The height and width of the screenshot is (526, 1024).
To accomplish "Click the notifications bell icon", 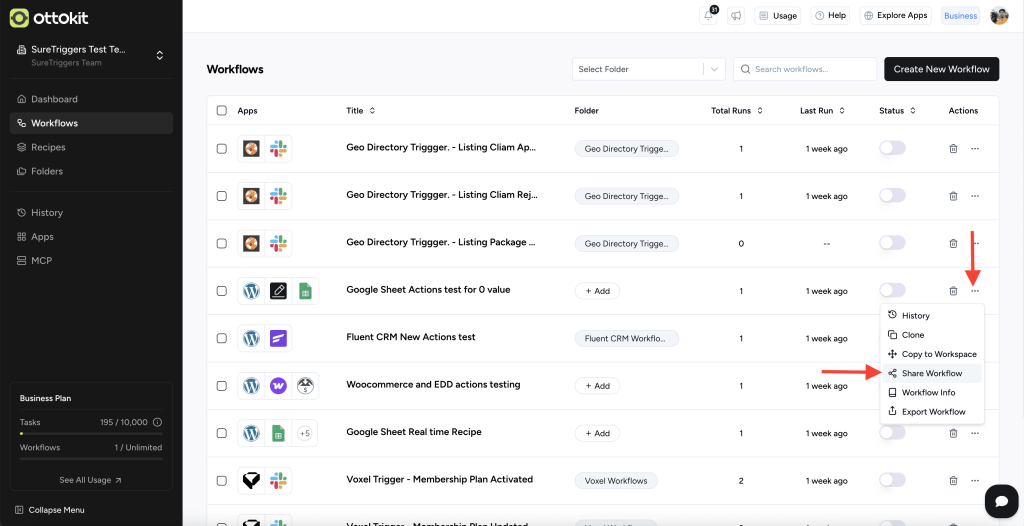I will pyautogui.click(x=709, y=16).
